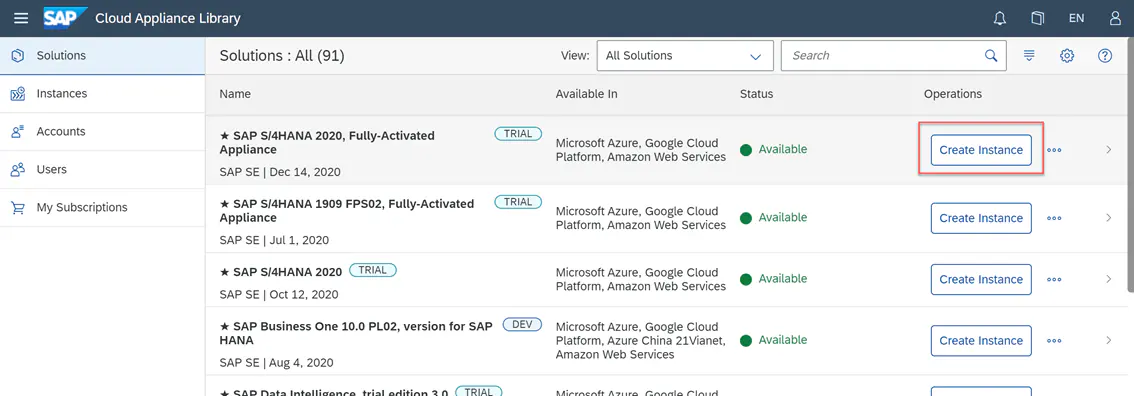Open the hamburger navigation menu

[21, 18]
